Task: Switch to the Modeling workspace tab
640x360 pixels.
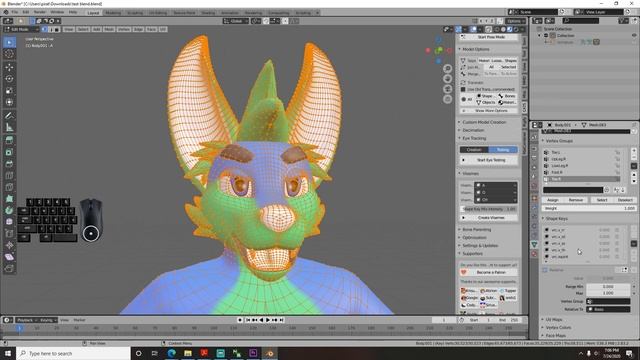Action: (x=113, y=13)
